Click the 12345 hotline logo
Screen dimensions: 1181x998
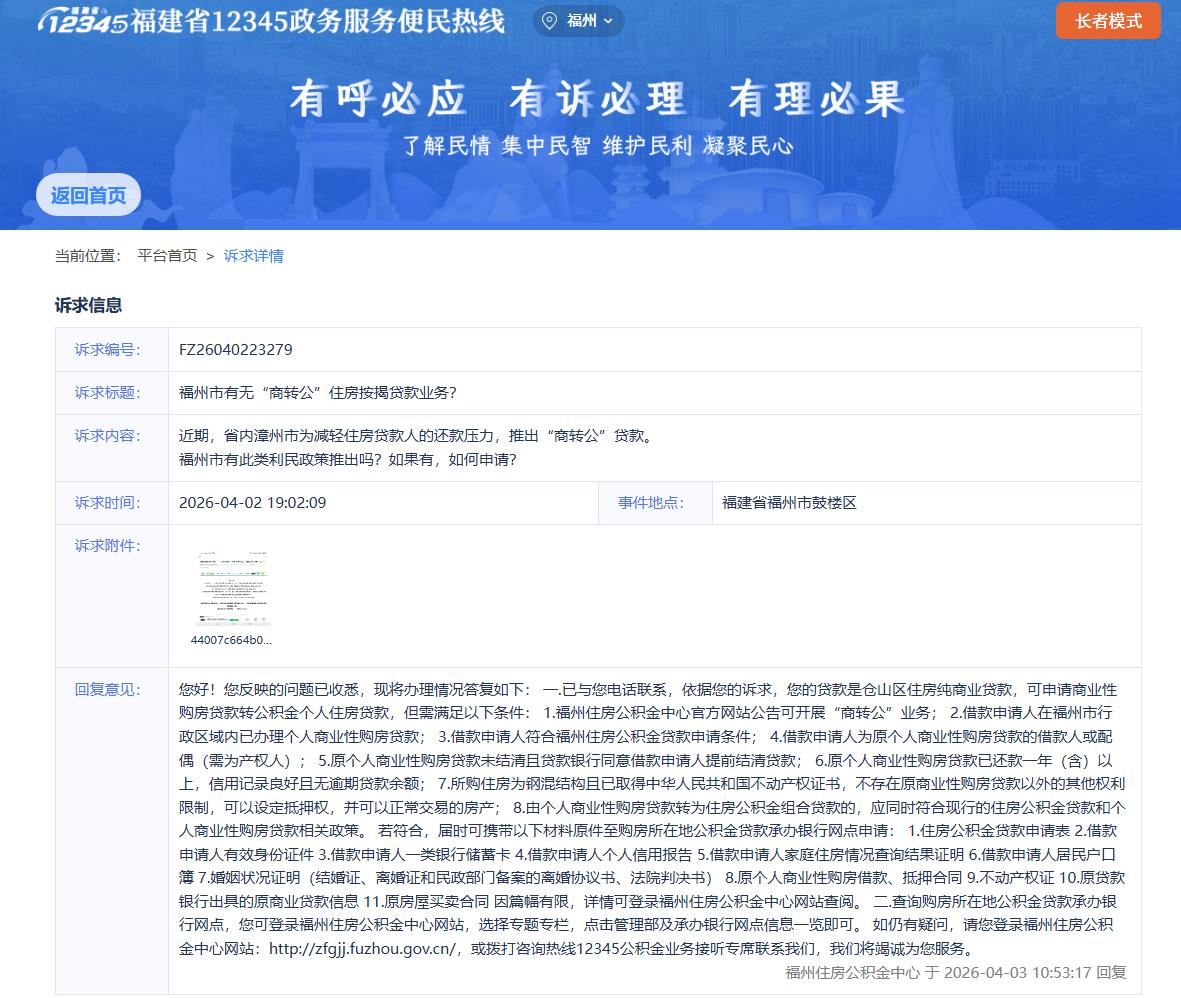82,21
